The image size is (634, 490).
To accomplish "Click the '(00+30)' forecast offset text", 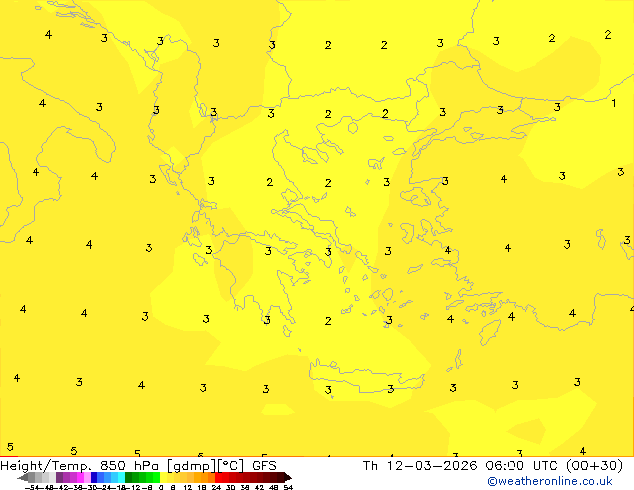I will click(x=594, y=466).
